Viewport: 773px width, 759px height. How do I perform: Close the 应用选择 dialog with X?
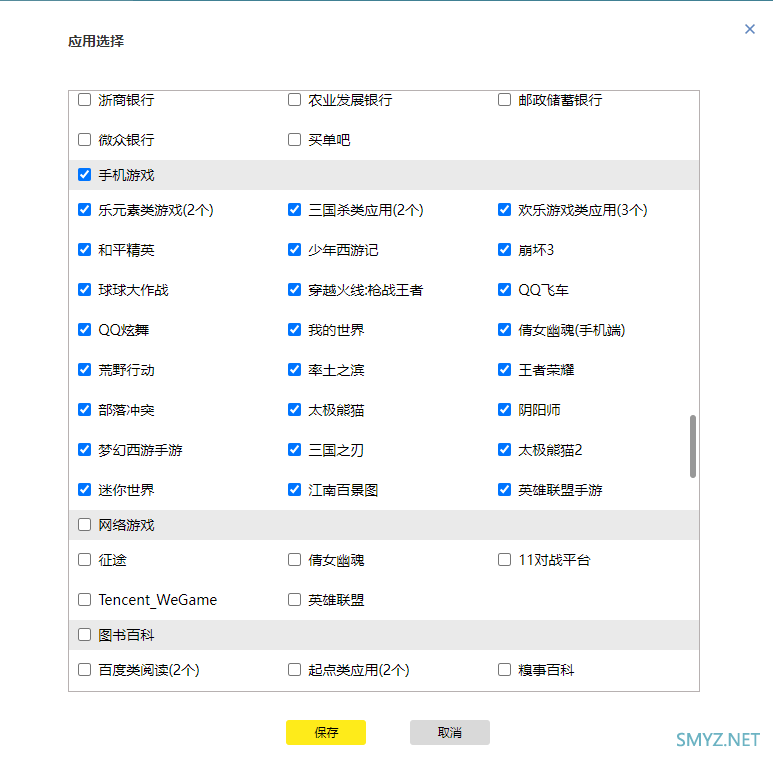click(749, 29)
